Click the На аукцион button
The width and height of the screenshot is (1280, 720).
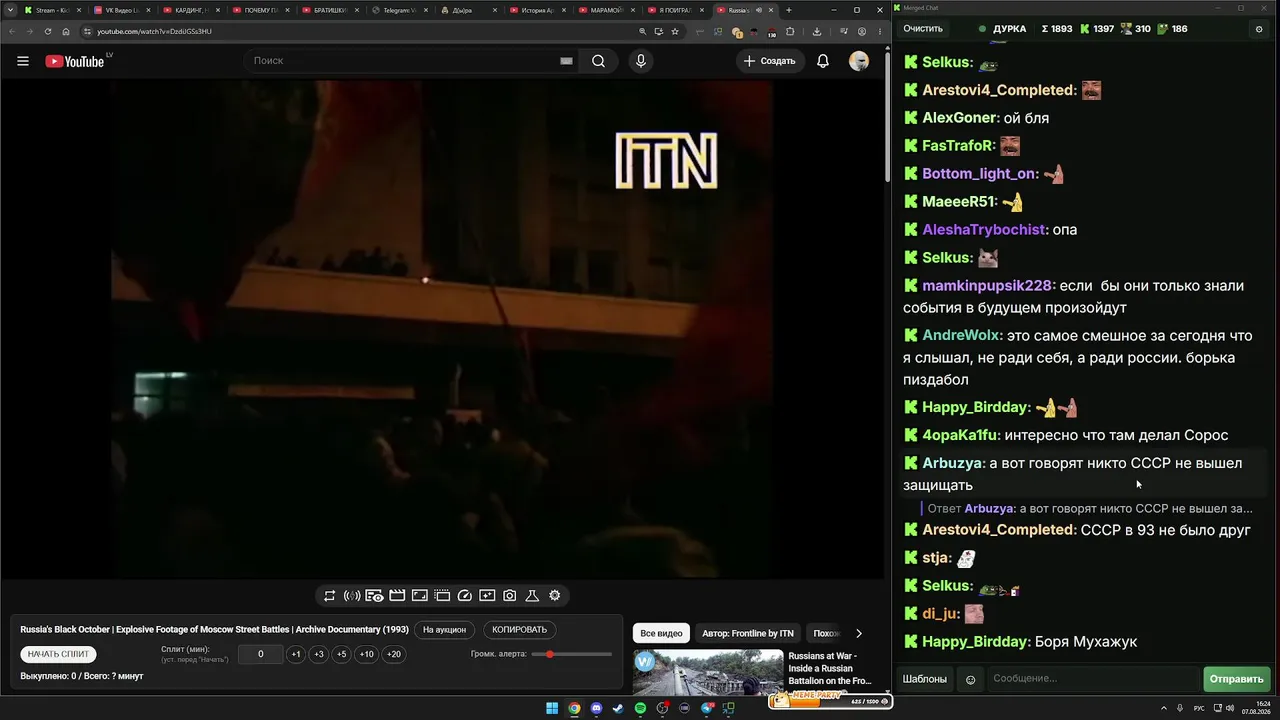(444, 630)
